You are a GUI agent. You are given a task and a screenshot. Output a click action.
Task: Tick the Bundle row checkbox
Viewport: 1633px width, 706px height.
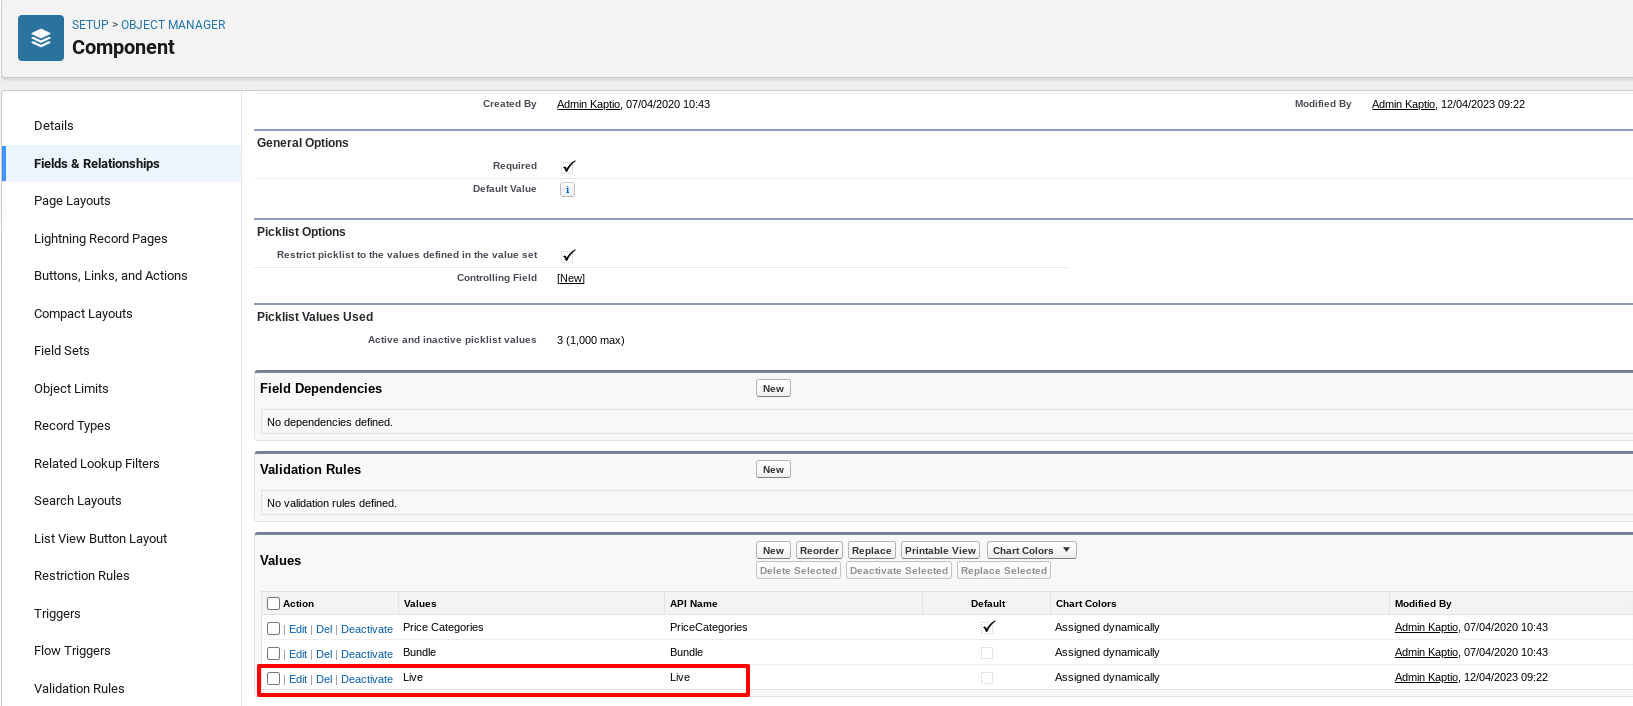coord(274,654)
